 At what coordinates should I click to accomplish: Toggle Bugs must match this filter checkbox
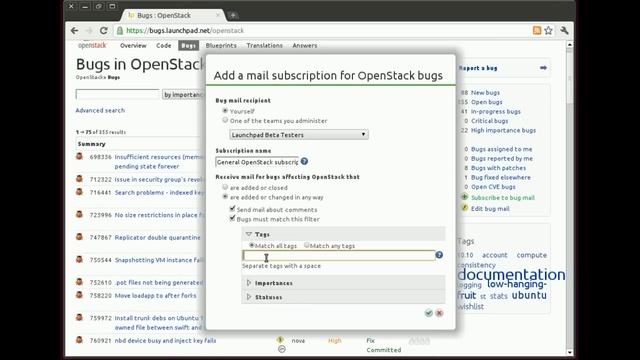232,218
